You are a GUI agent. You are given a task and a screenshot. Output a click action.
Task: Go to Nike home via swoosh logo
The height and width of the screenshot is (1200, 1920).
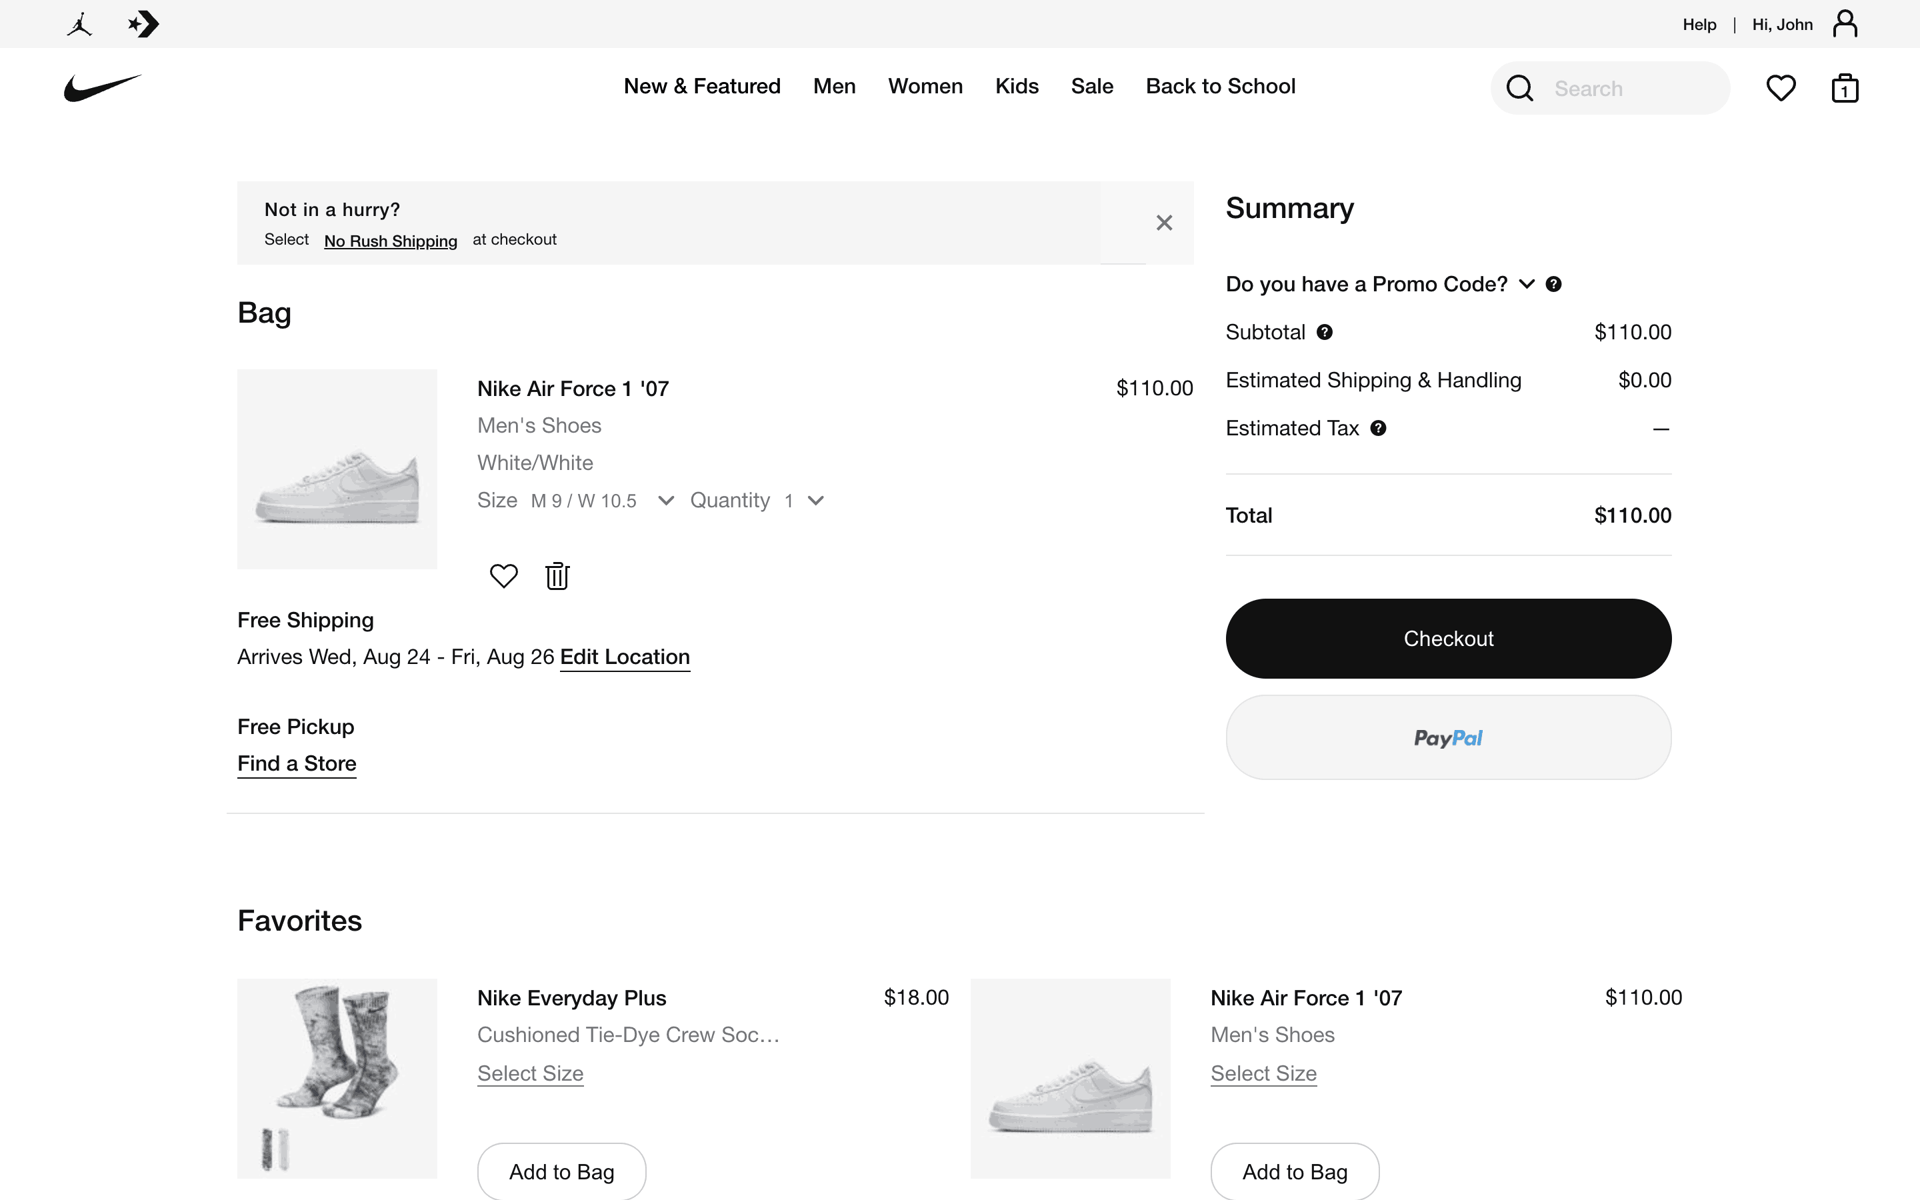pos(103,88)
